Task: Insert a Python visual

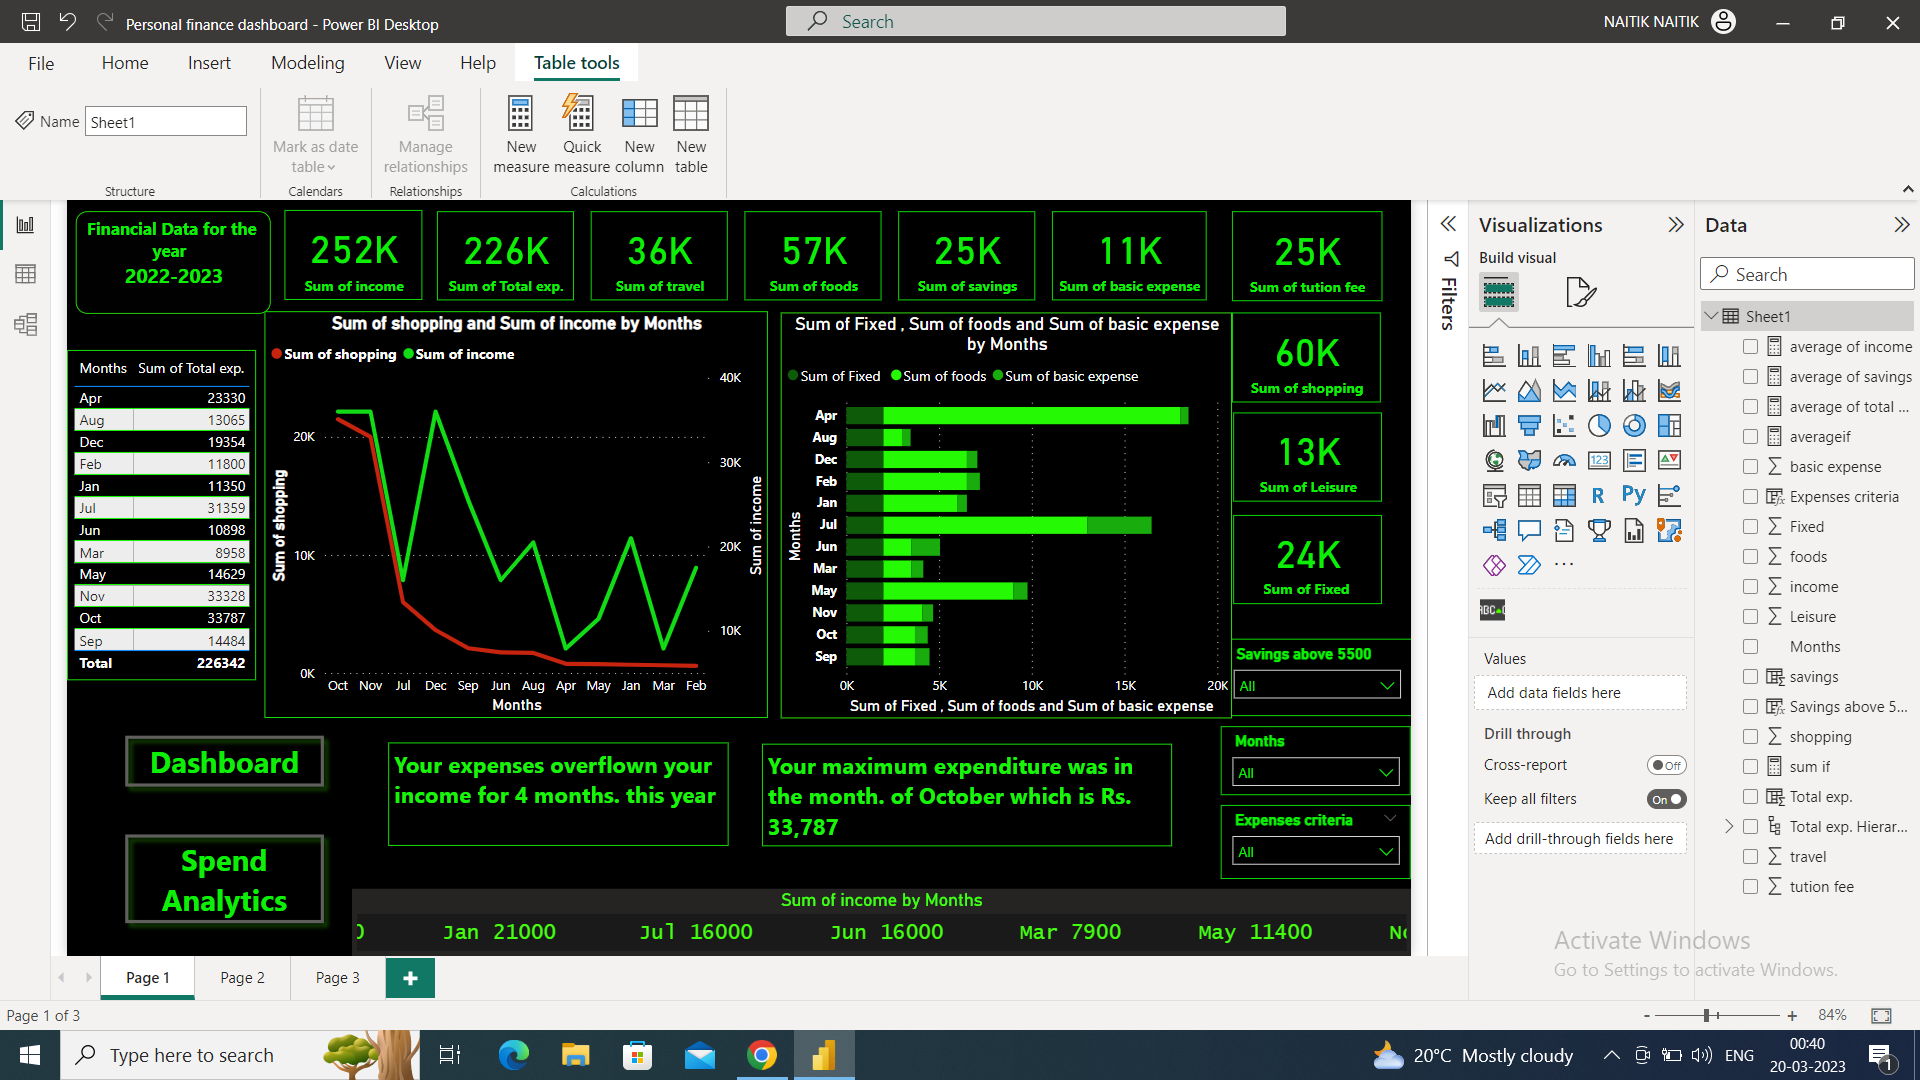Action: coord(1634,494)
